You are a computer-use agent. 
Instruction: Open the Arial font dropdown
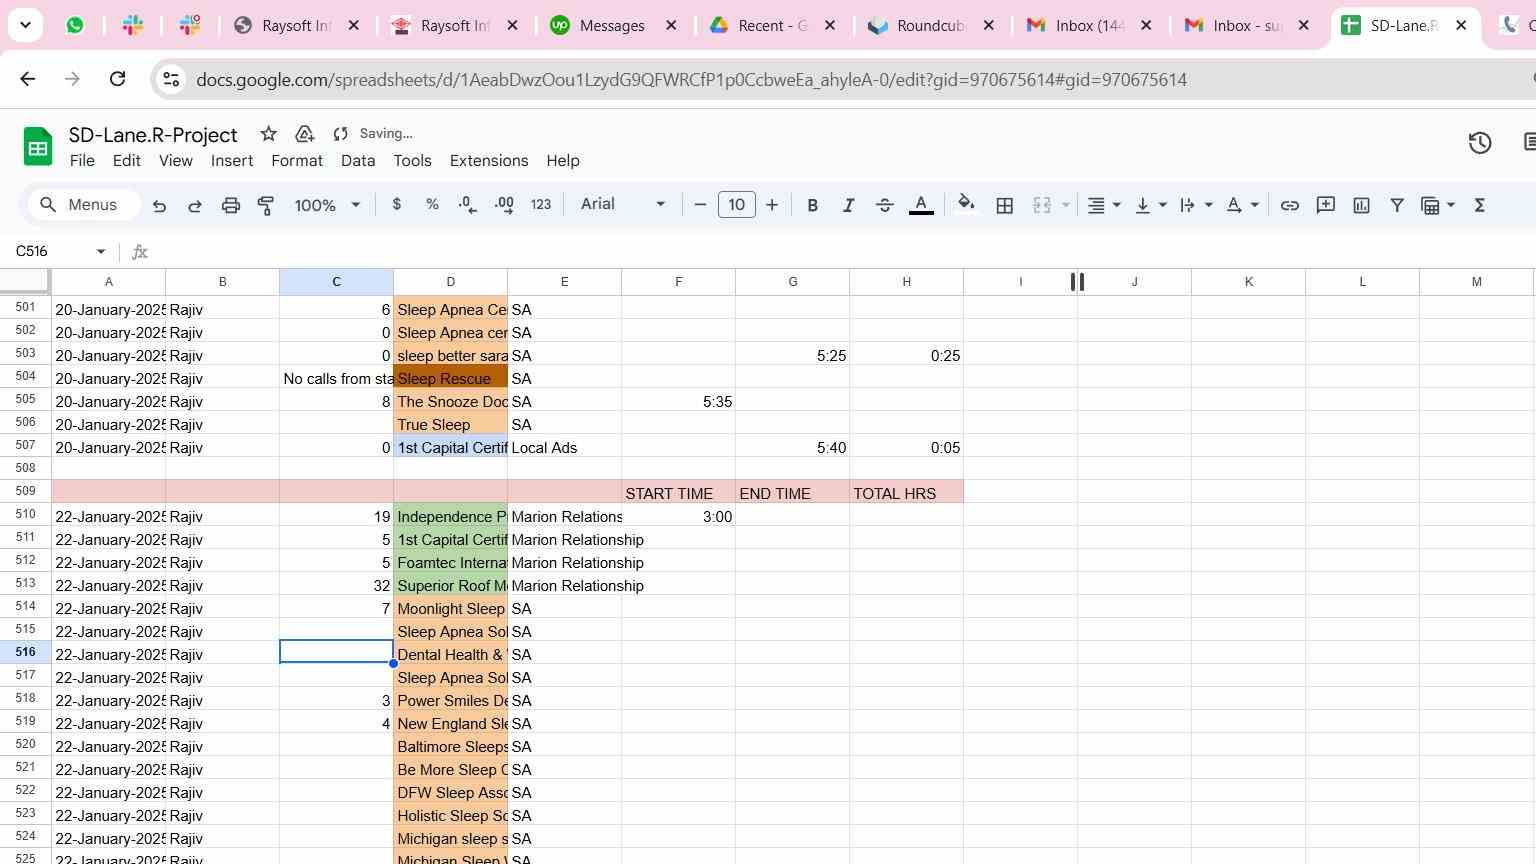[x=622, y=204]
